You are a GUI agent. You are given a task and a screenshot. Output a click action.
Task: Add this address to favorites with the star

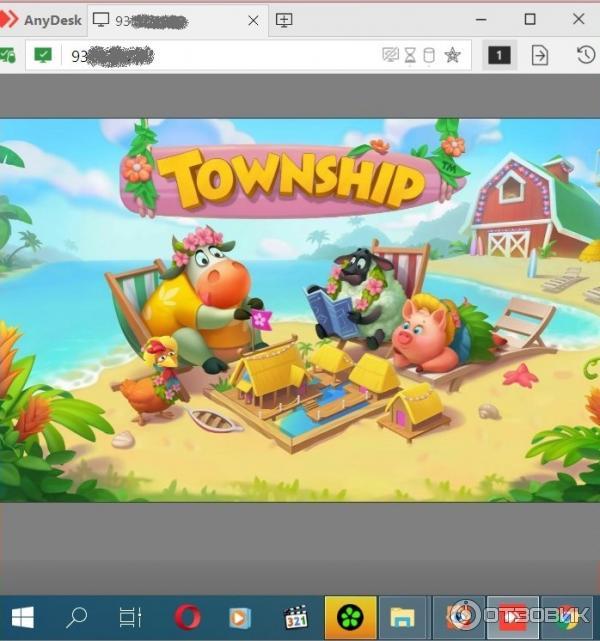(x=452, y=55)
